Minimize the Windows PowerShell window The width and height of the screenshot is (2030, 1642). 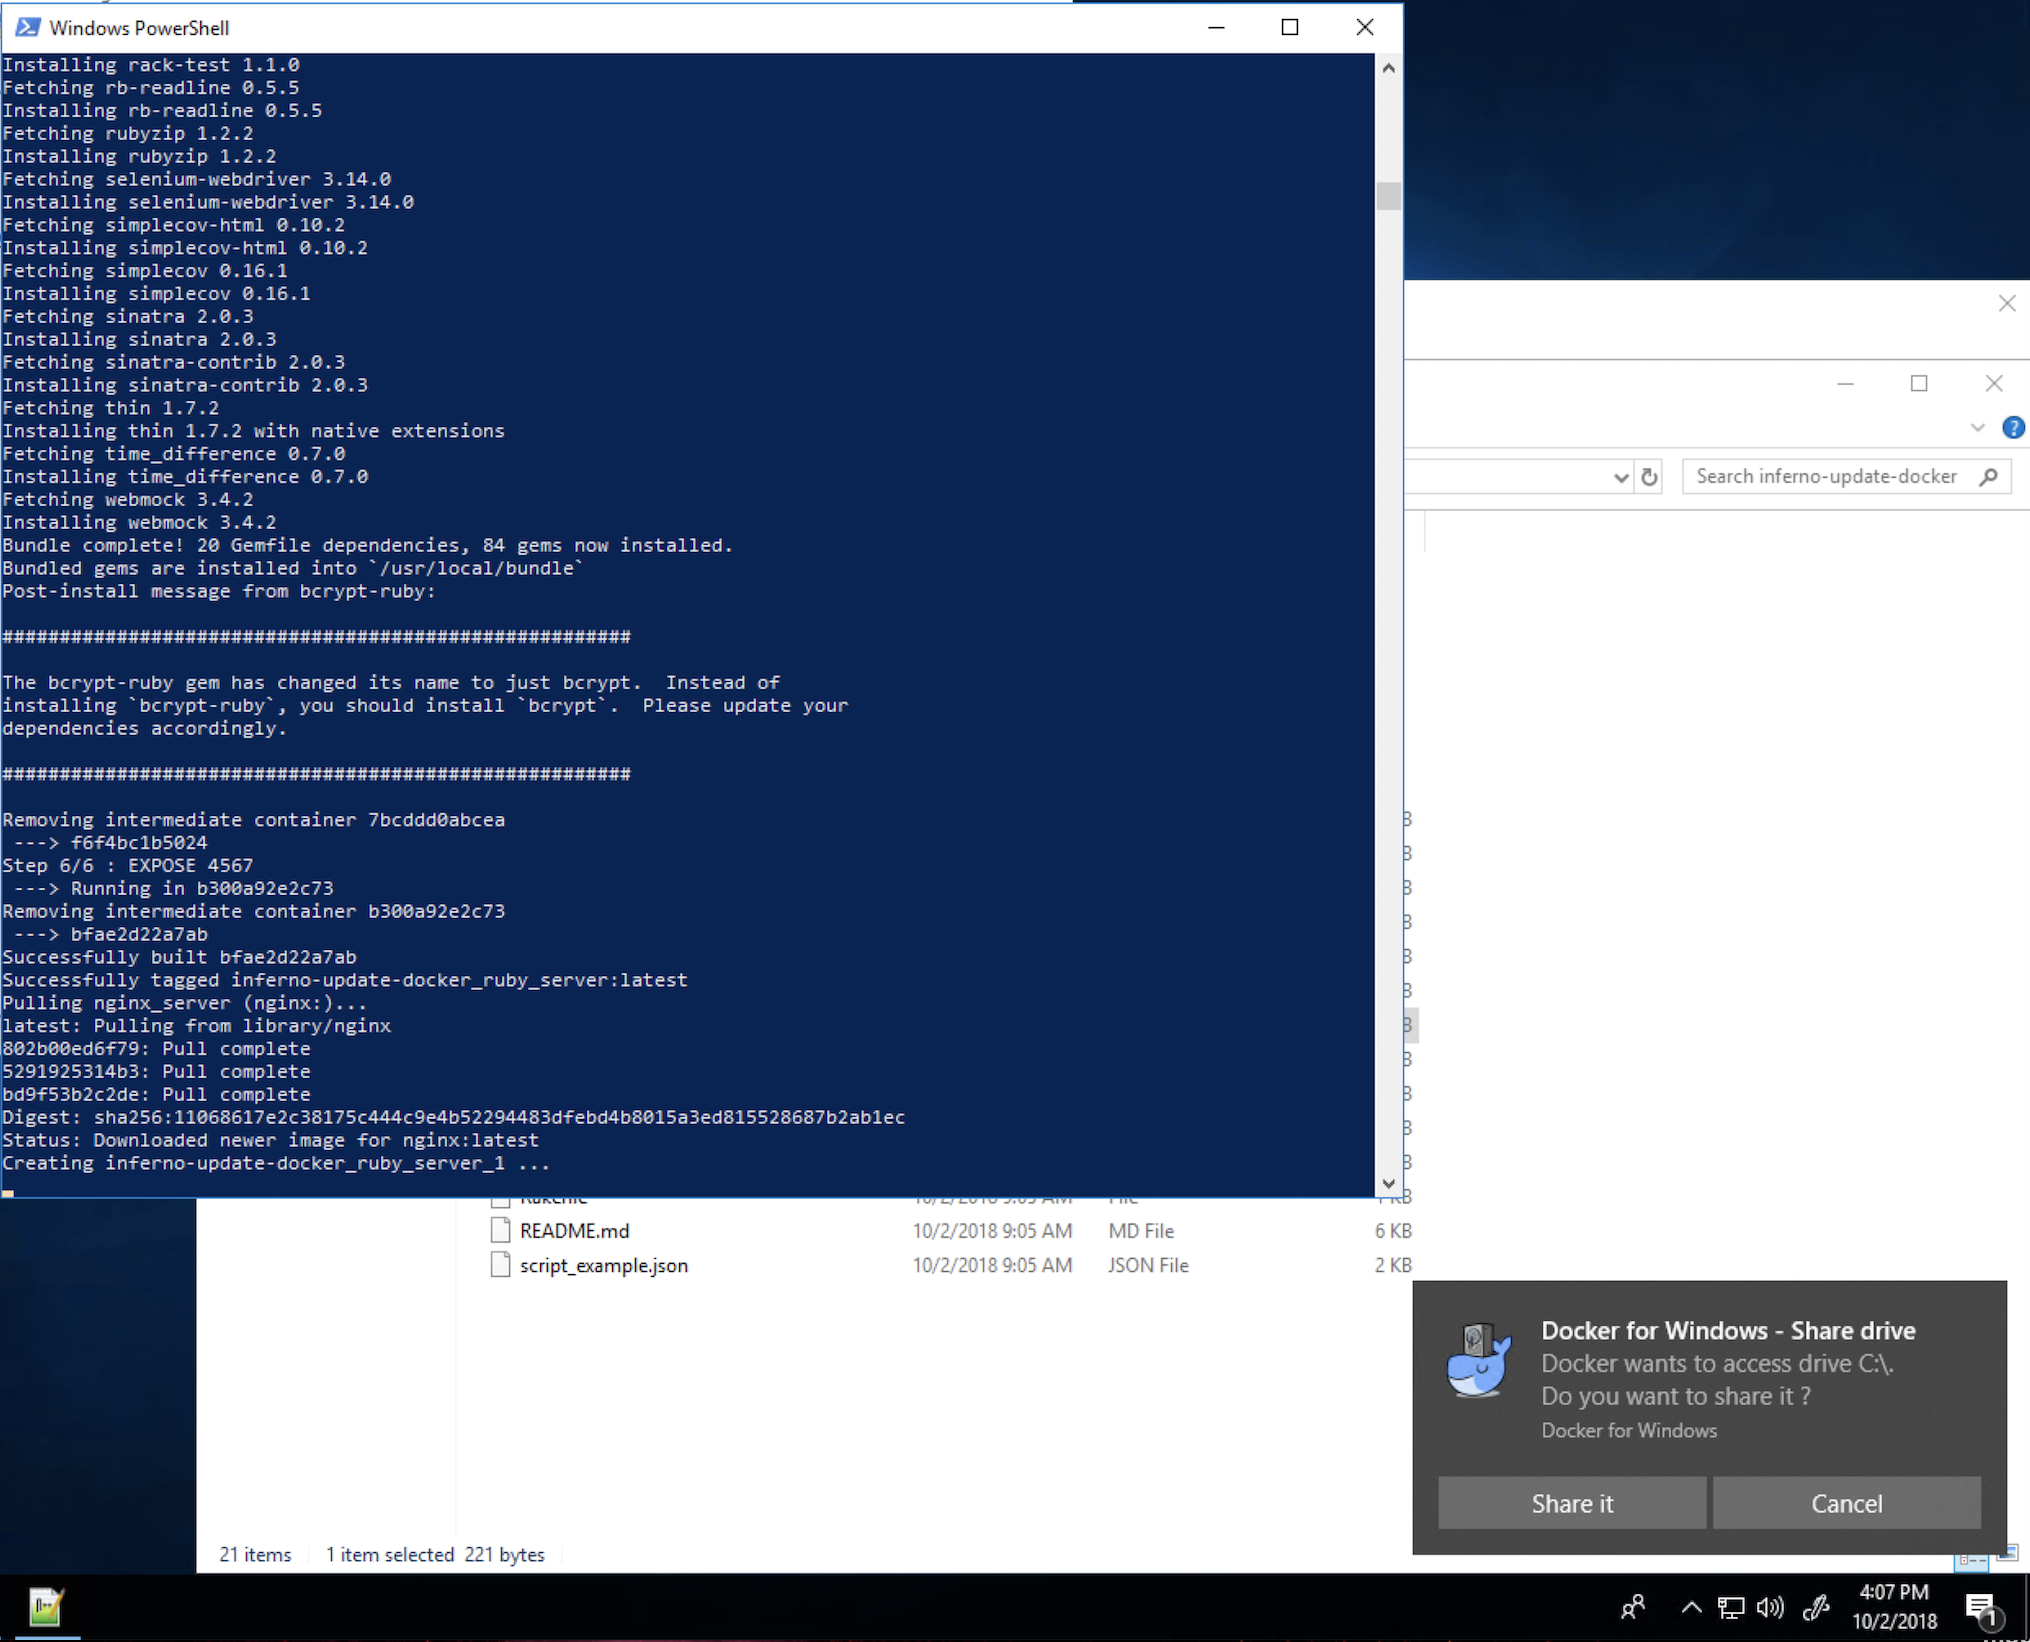pyautogui.click(x=1216, y=27)
